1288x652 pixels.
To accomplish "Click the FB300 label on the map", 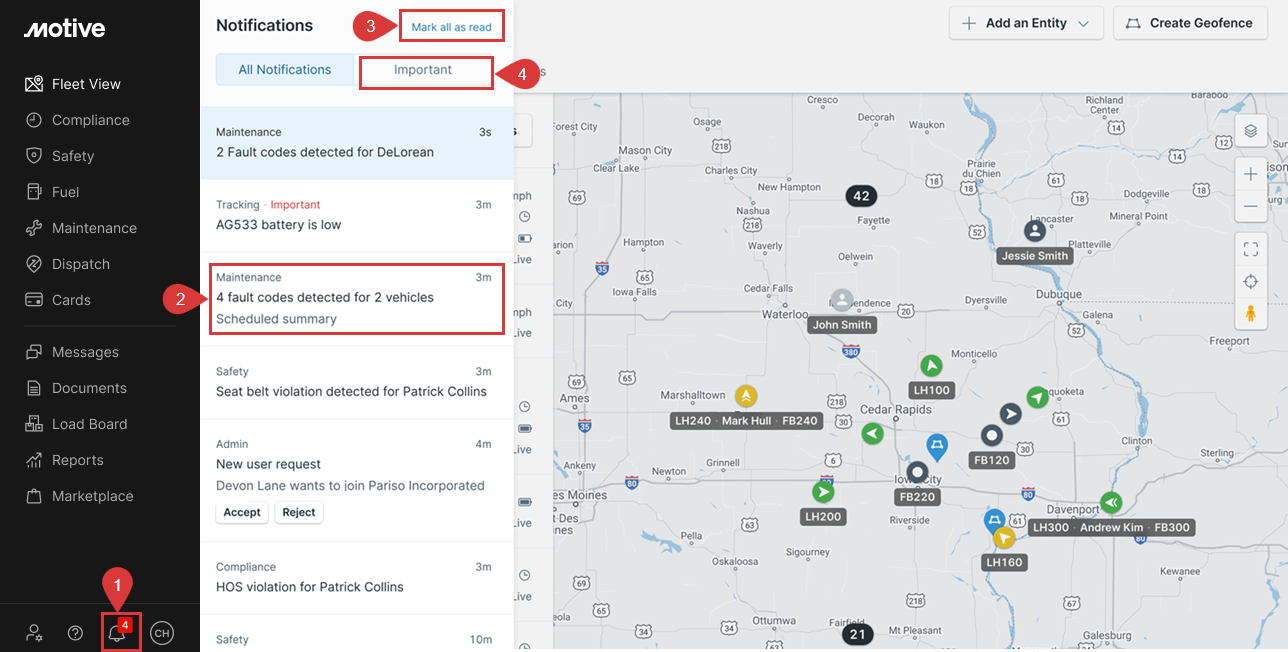I will (1172, 527).
